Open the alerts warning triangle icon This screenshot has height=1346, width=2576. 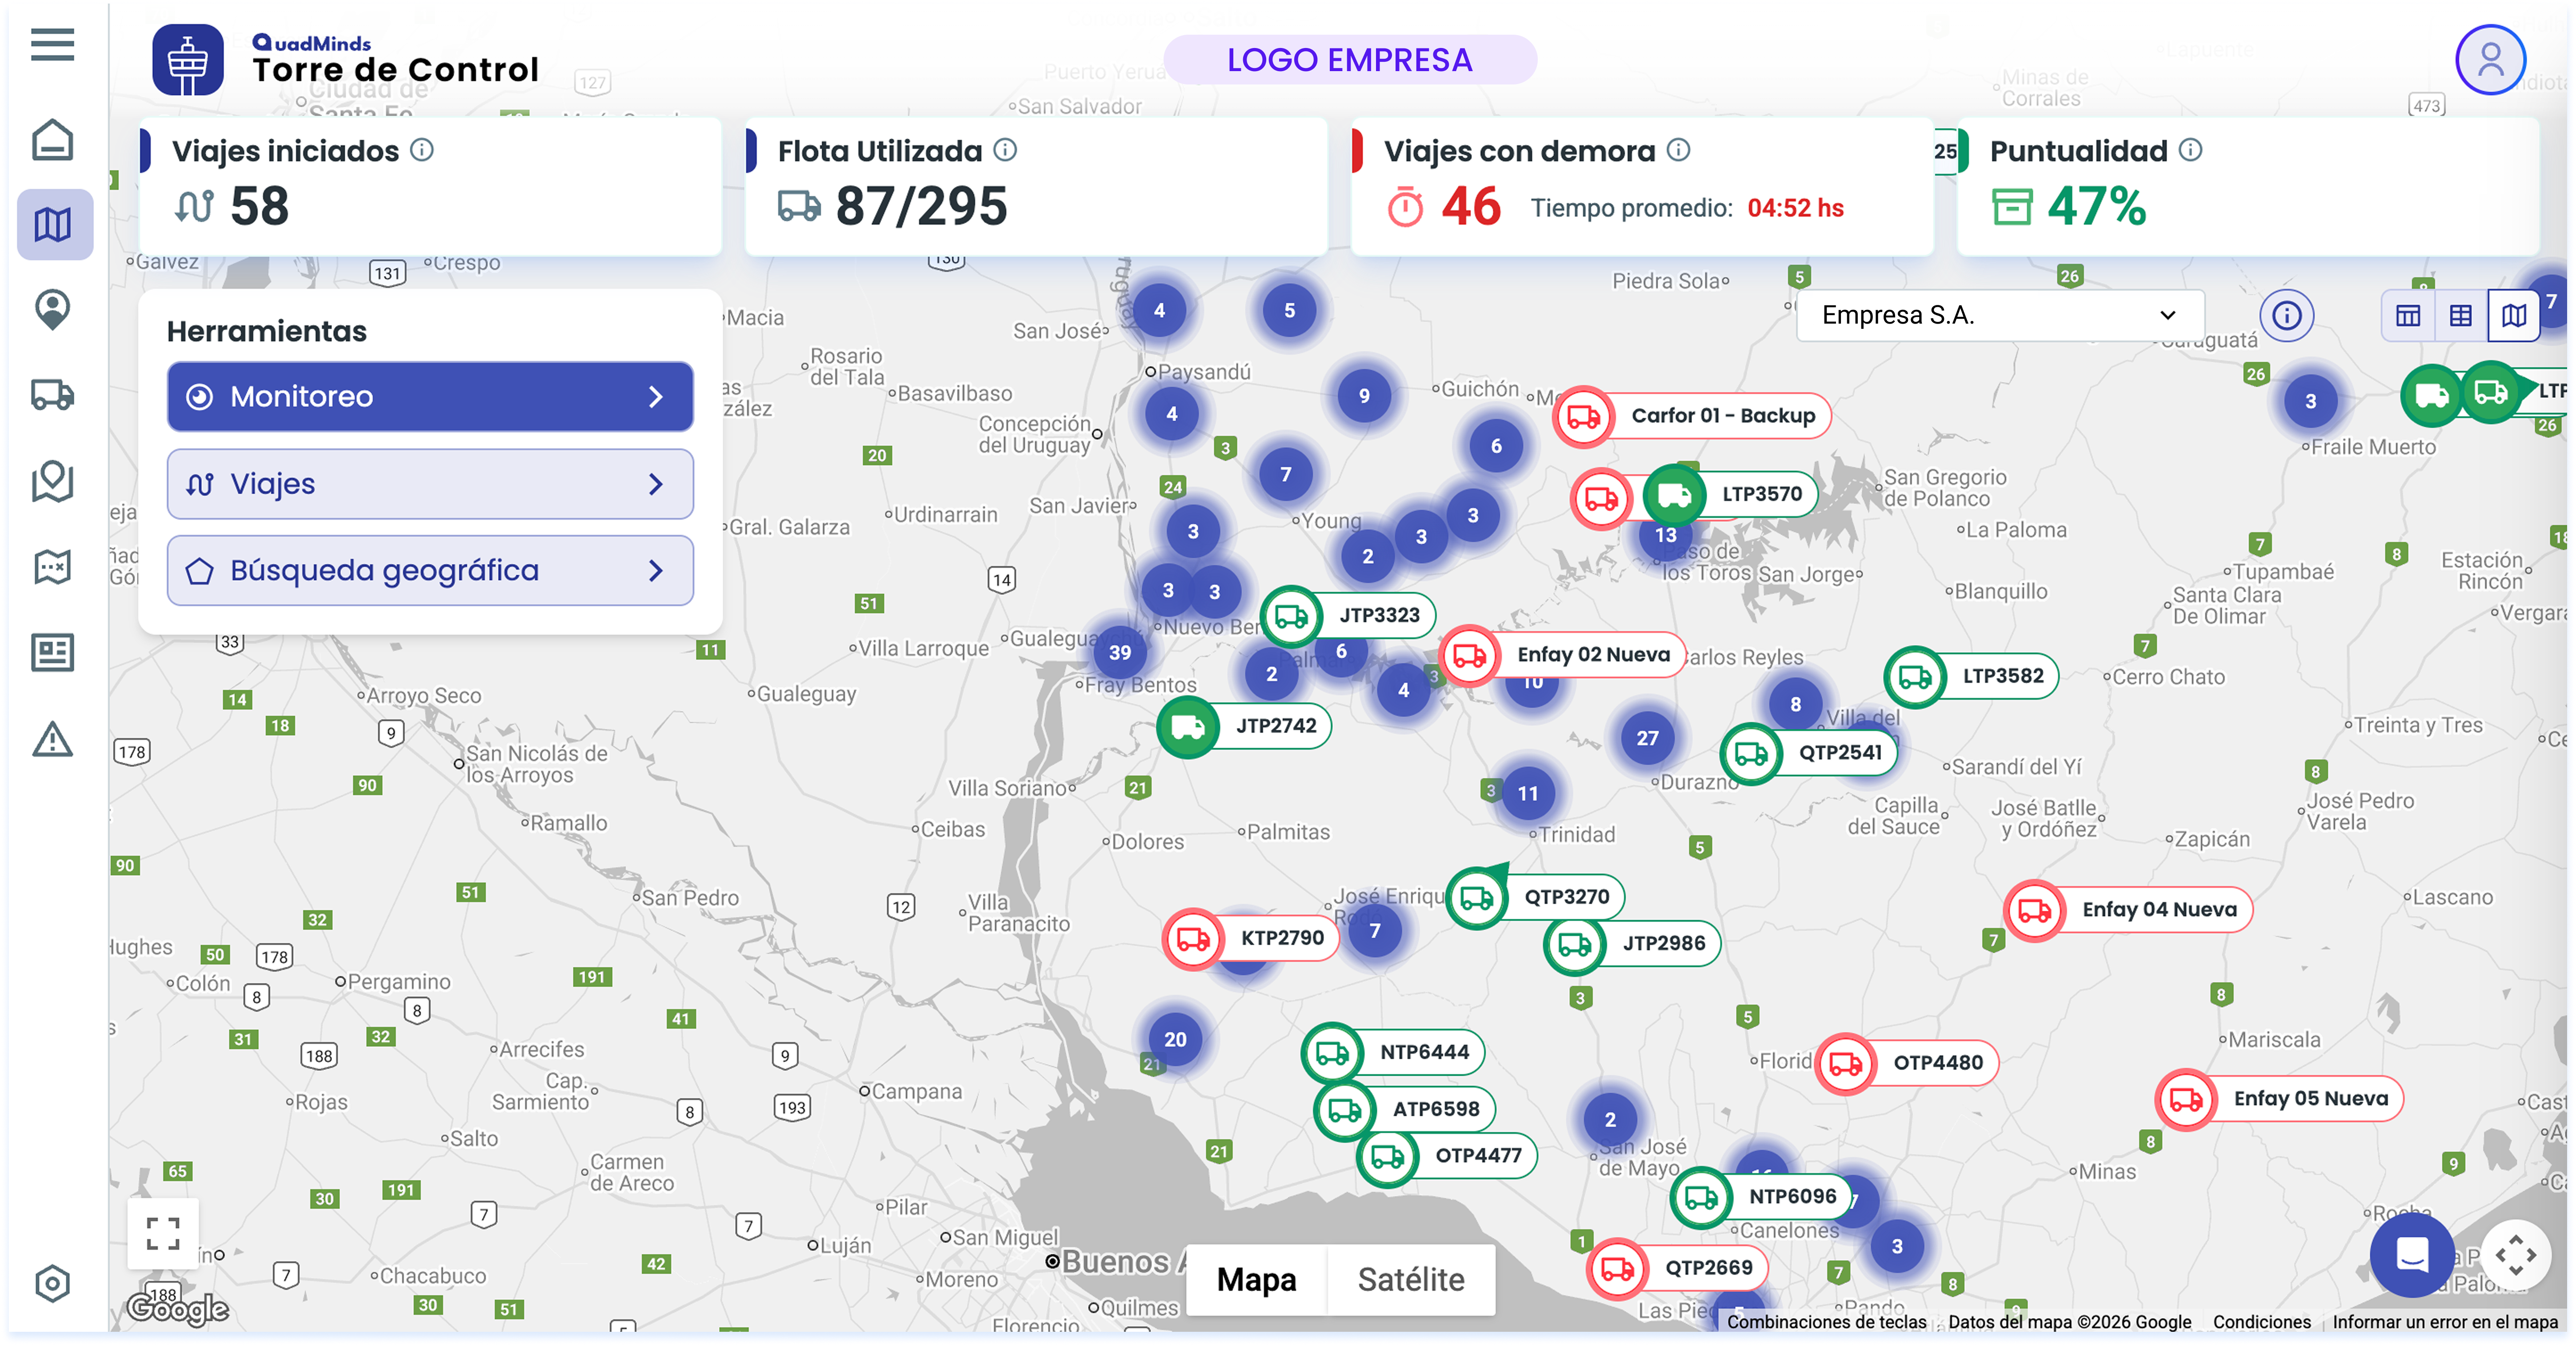click(52, 740)
